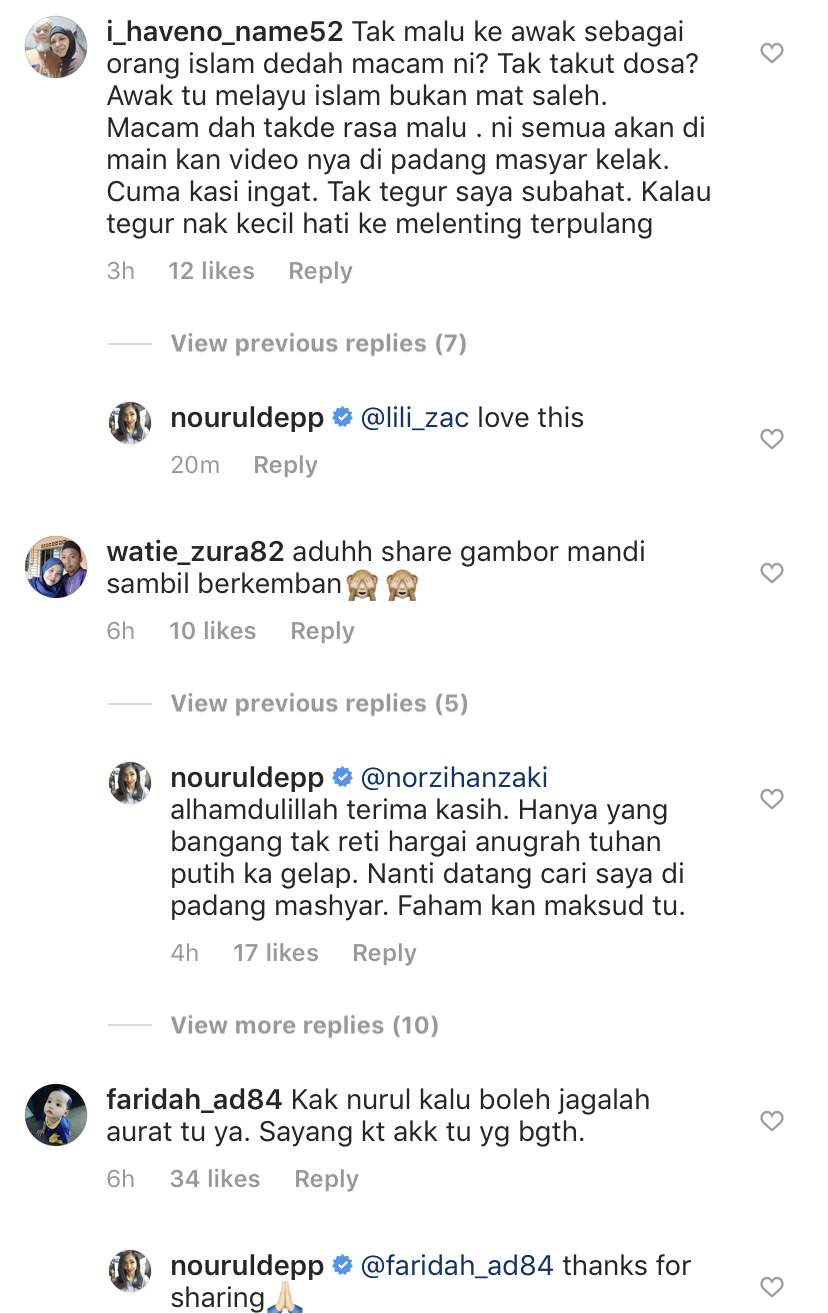Like the i_haveno_name52 comment with the heart
828x1314 pixels.
pos(772,53)
